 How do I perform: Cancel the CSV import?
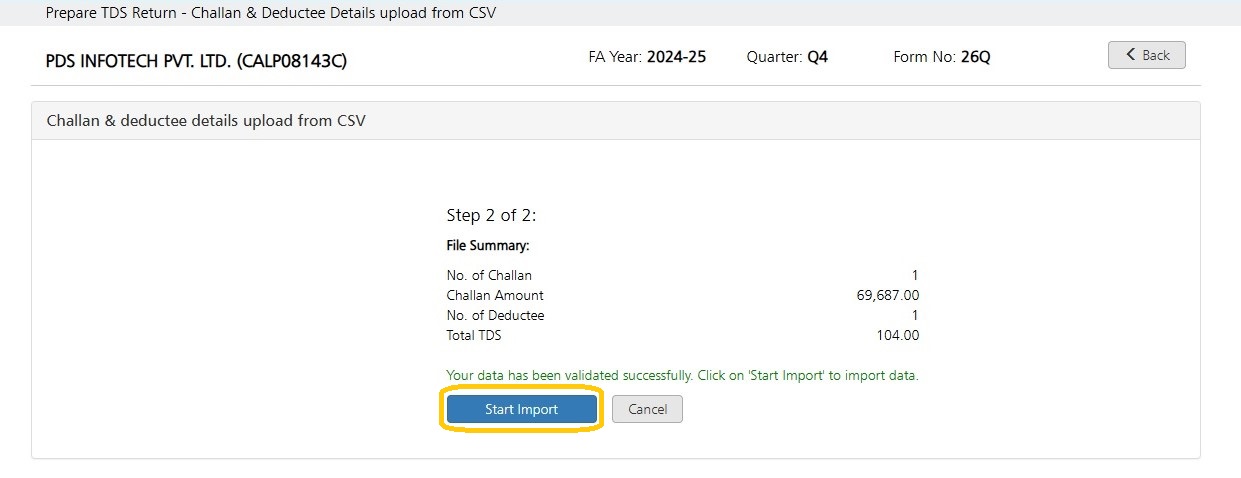tap(647, 409)
